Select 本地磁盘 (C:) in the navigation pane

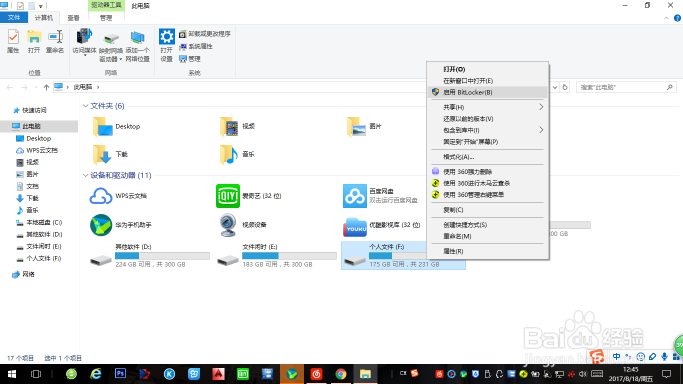click(x=39, y=222)
